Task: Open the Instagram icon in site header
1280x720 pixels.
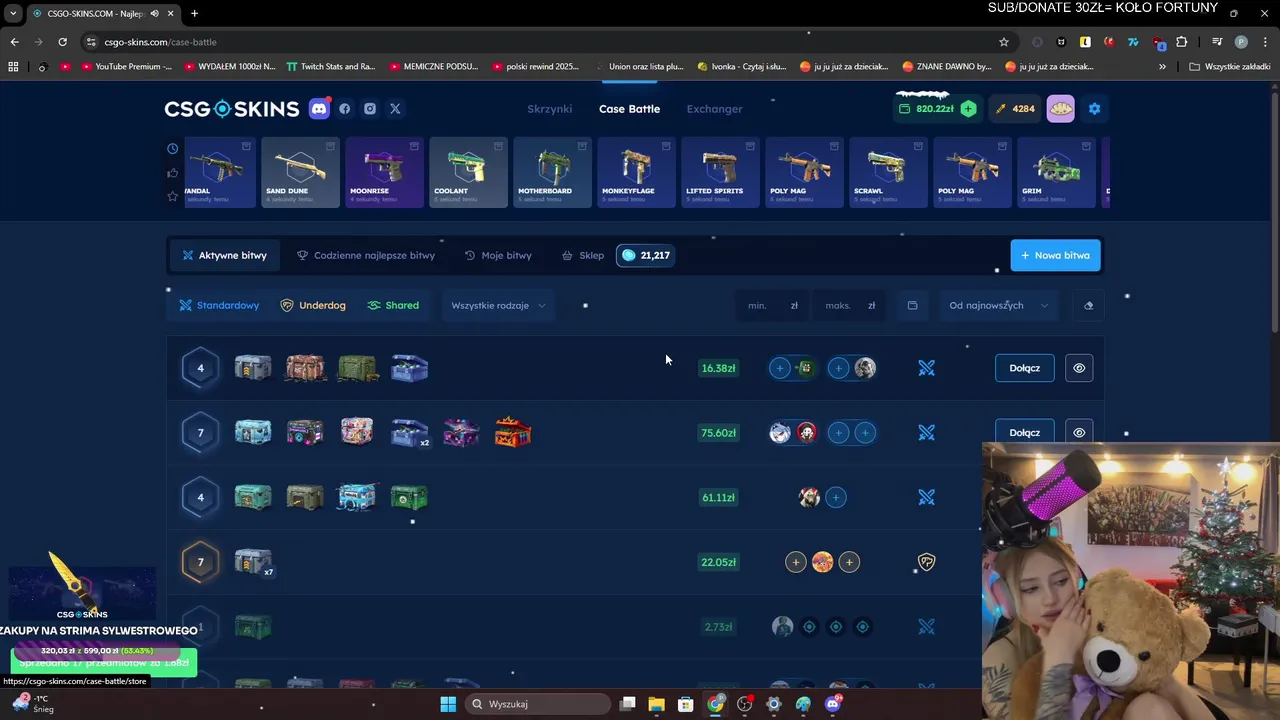Action: 370,109
